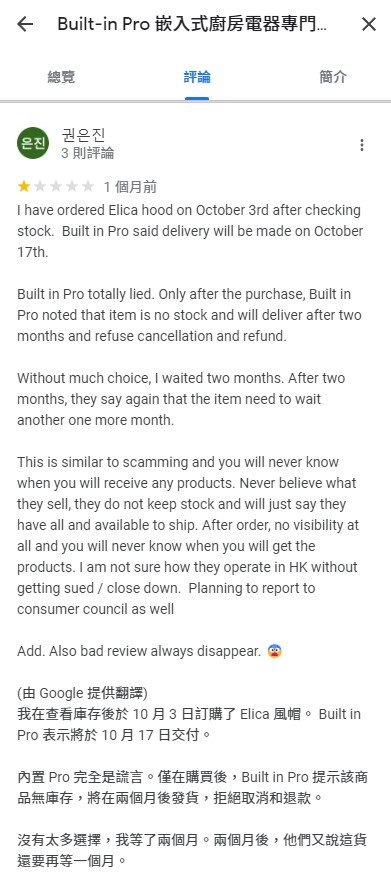
Task: Close the Built-in Pro panel with X
Action: tap(368, 24)
